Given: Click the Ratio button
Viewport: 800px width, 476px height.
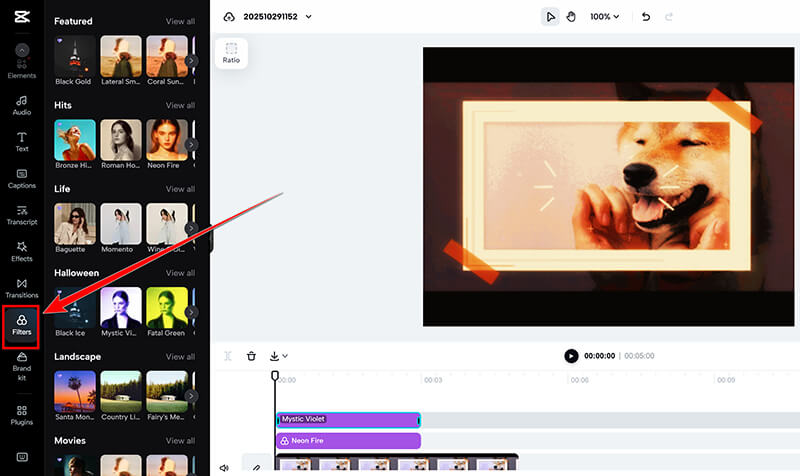Looking at the screenshot, I should 231,52.
